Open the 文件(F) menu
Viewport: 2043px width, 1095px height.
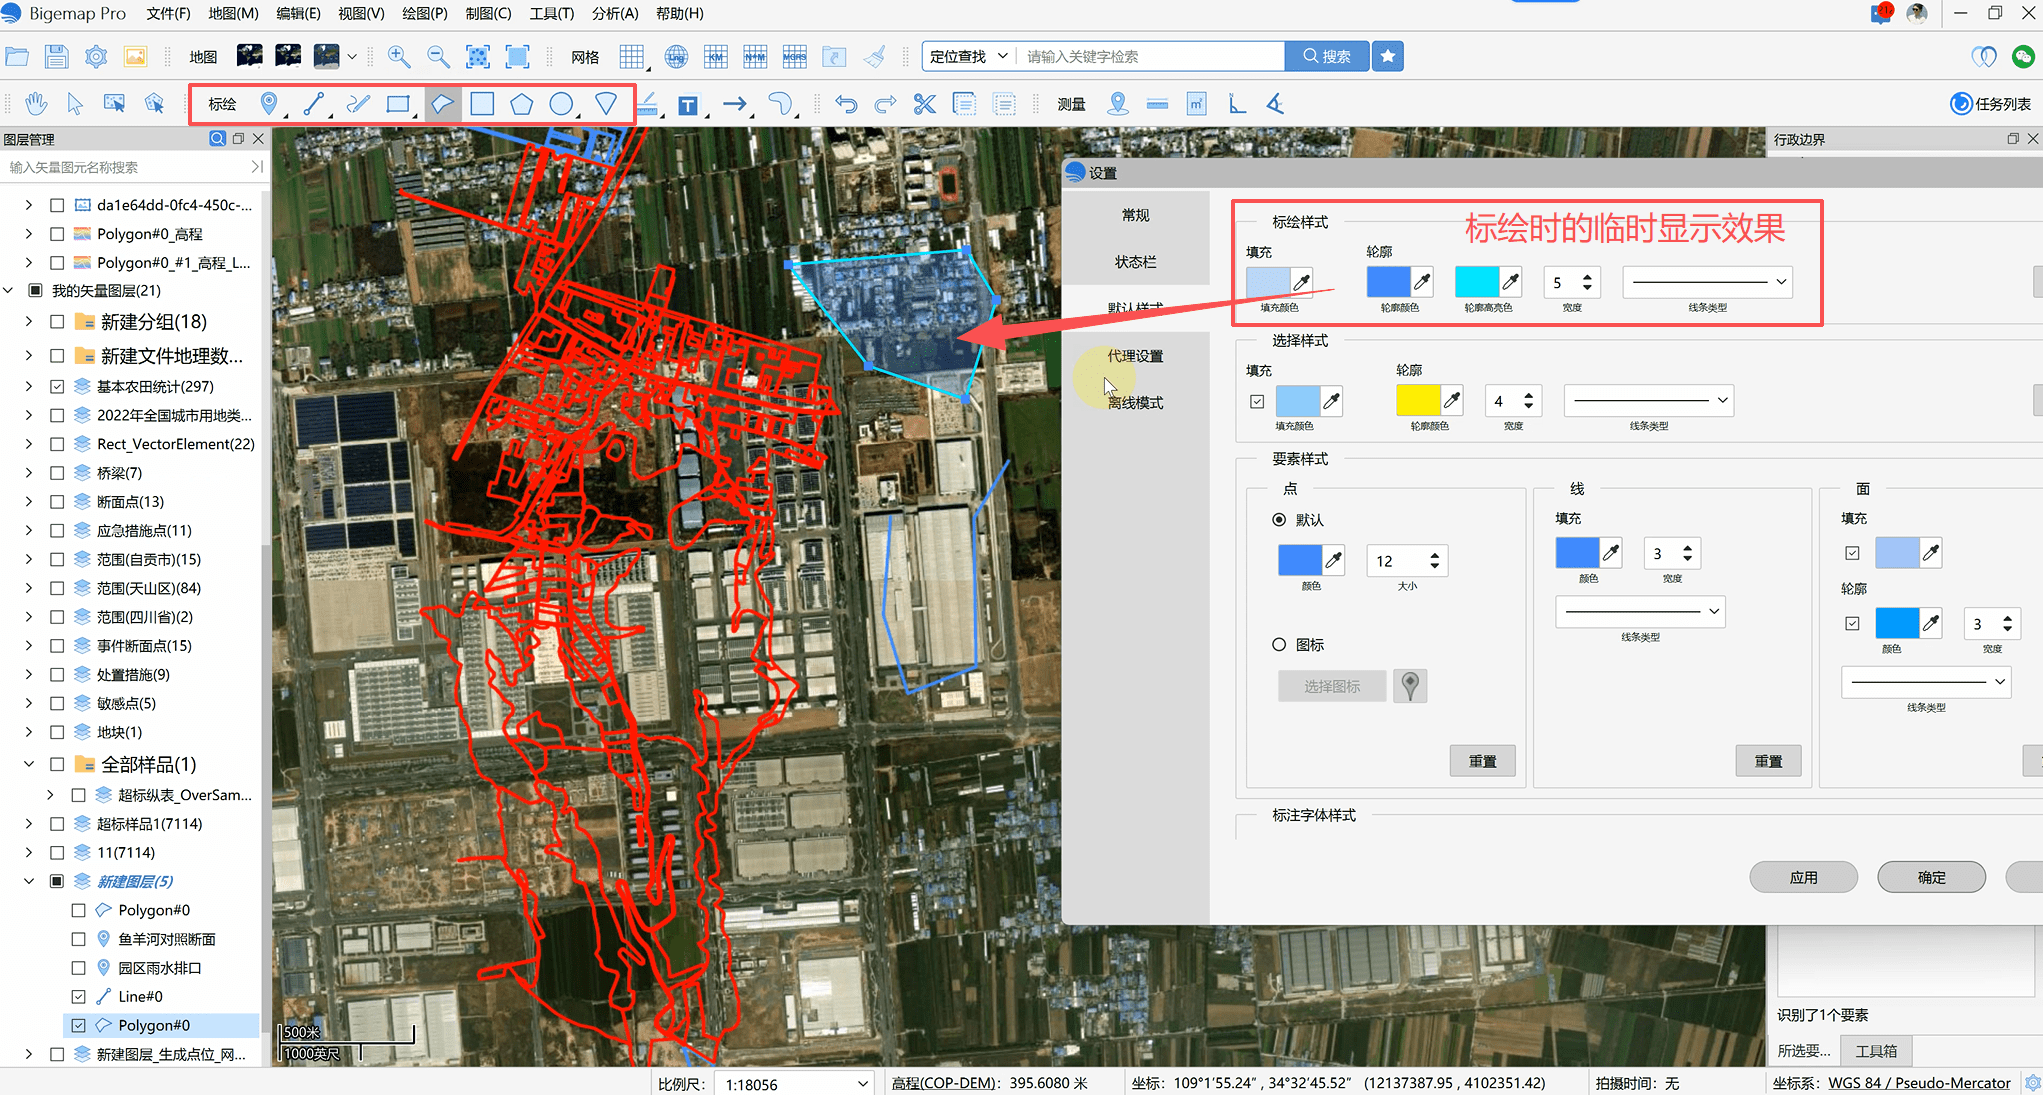point(168,13)
